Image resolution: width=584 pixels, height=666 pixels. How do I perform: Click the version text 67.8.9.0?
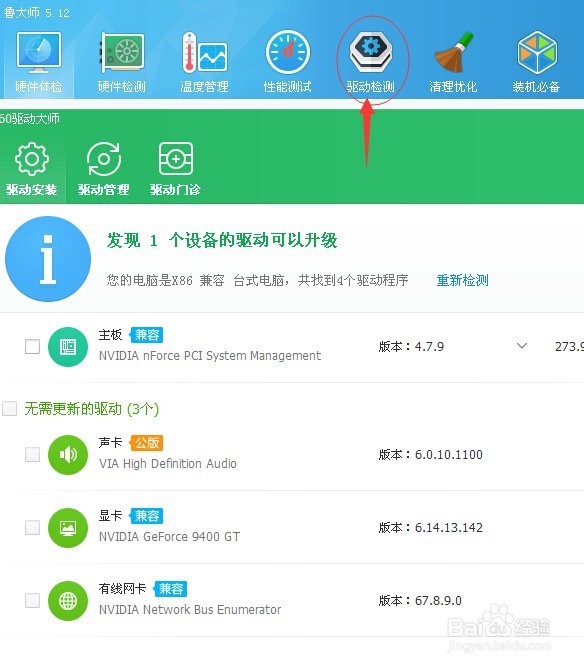pos(438,601)
